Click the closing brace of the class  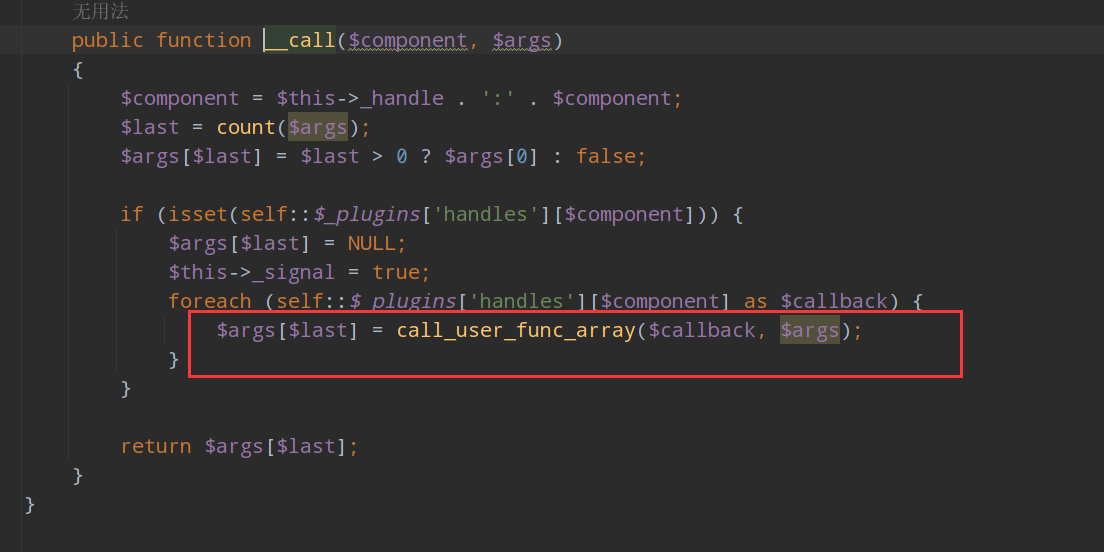[30, 505]
